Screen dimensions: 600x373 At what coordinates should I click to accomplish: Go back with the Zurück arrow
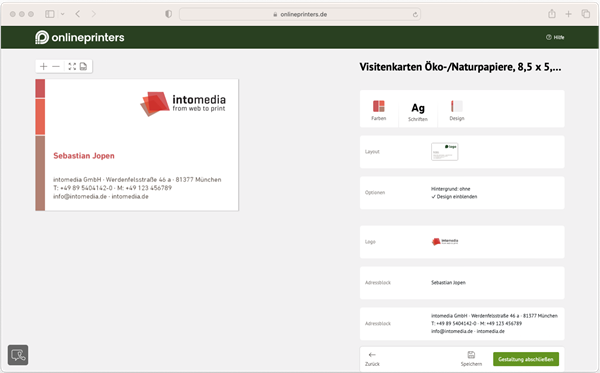(372, 359)
